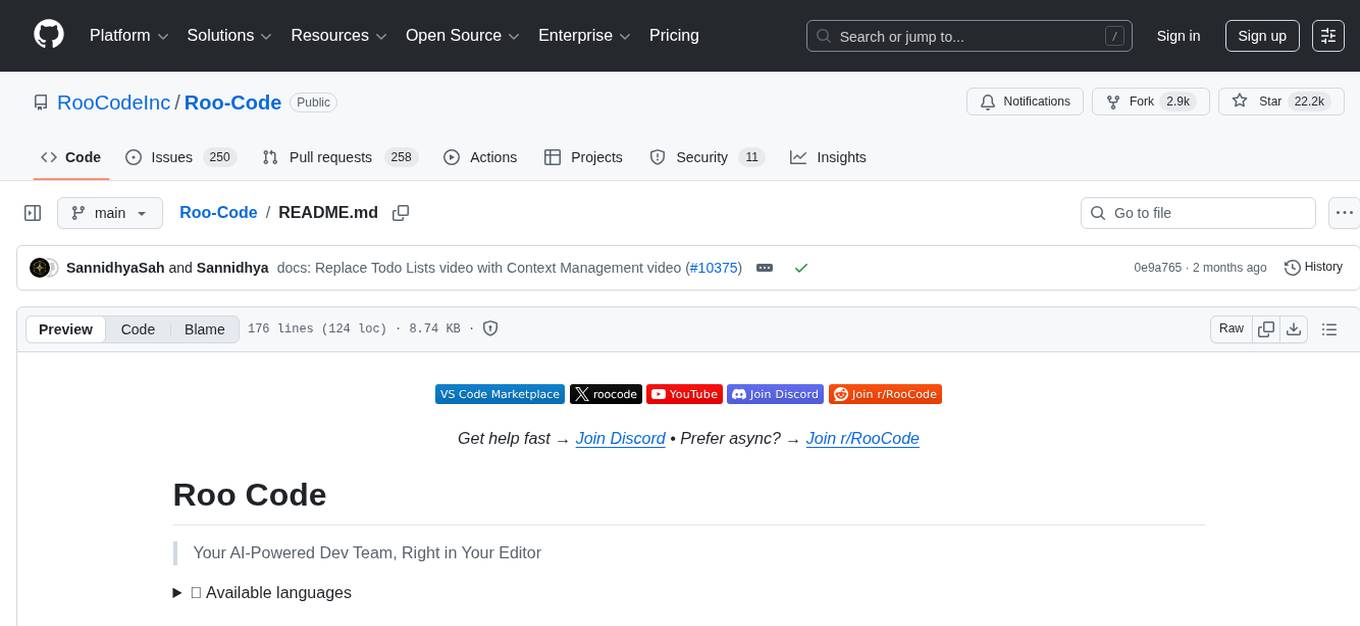Enable repository Notifications

(1024, 101)
